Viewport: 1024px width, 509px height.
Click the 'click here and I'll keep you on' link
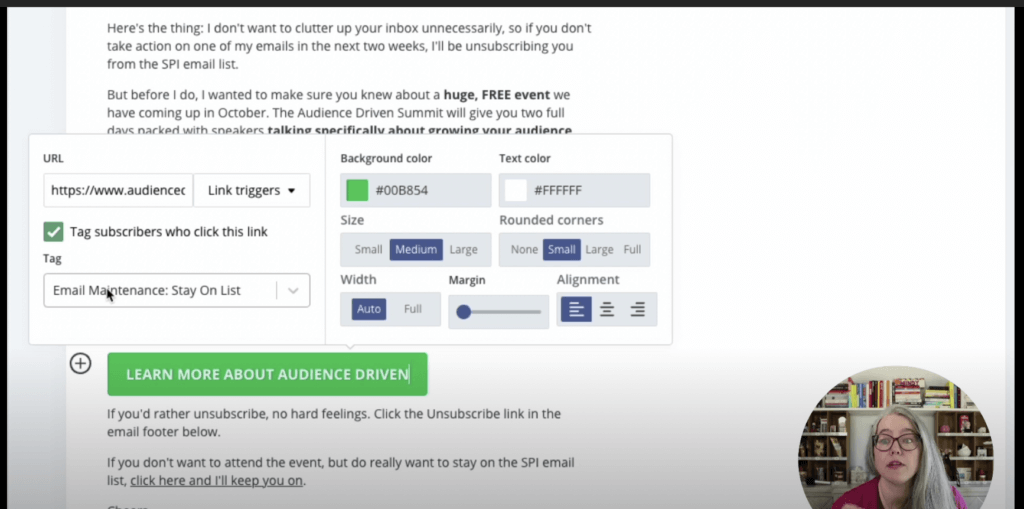click(217, 481)
